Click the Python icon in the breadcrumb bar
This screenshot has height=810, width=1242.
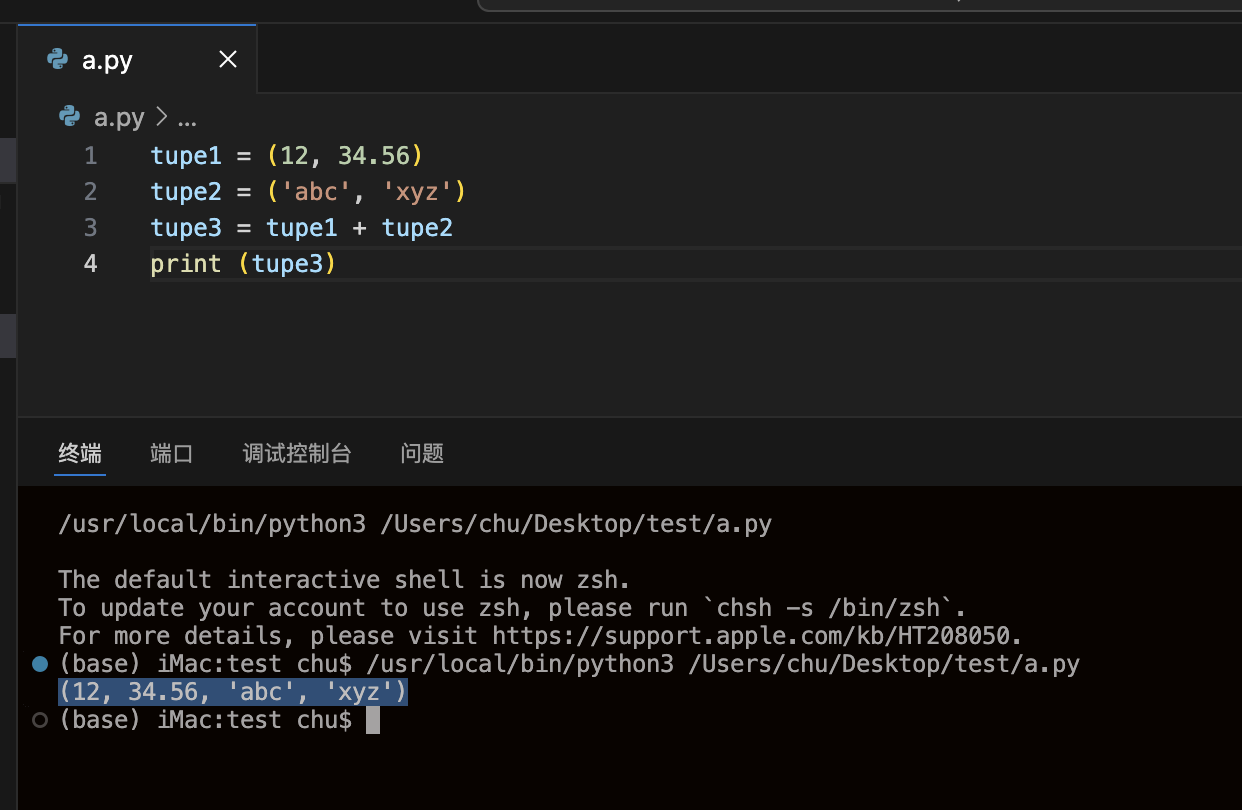(x=69, y=117)
